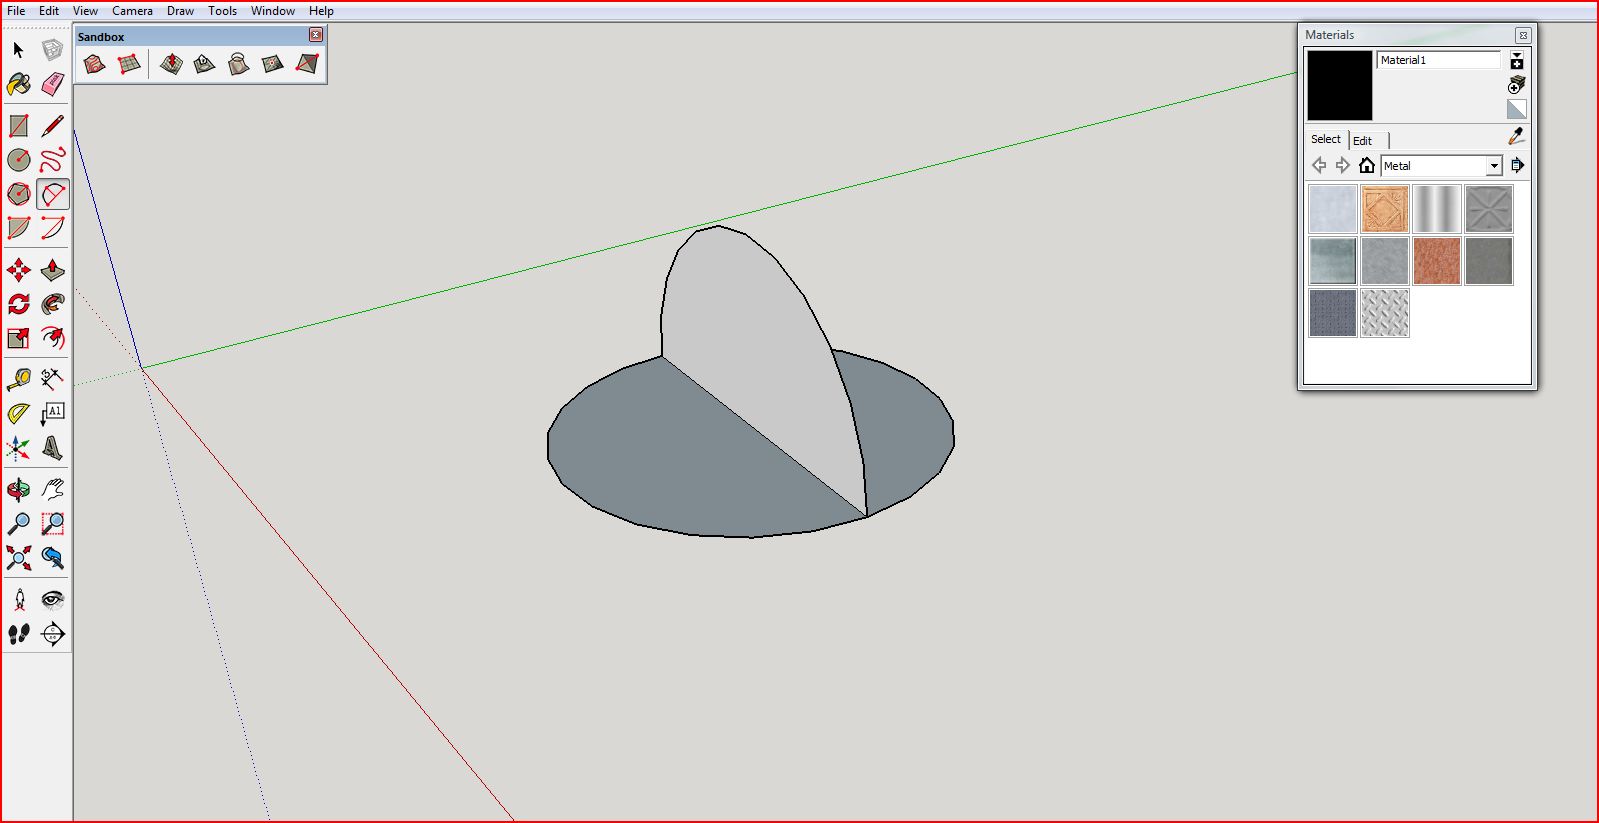This screenshot has width=1599, height=823.
Task: Select the Circle drawing tool
Action: (18, 160)
